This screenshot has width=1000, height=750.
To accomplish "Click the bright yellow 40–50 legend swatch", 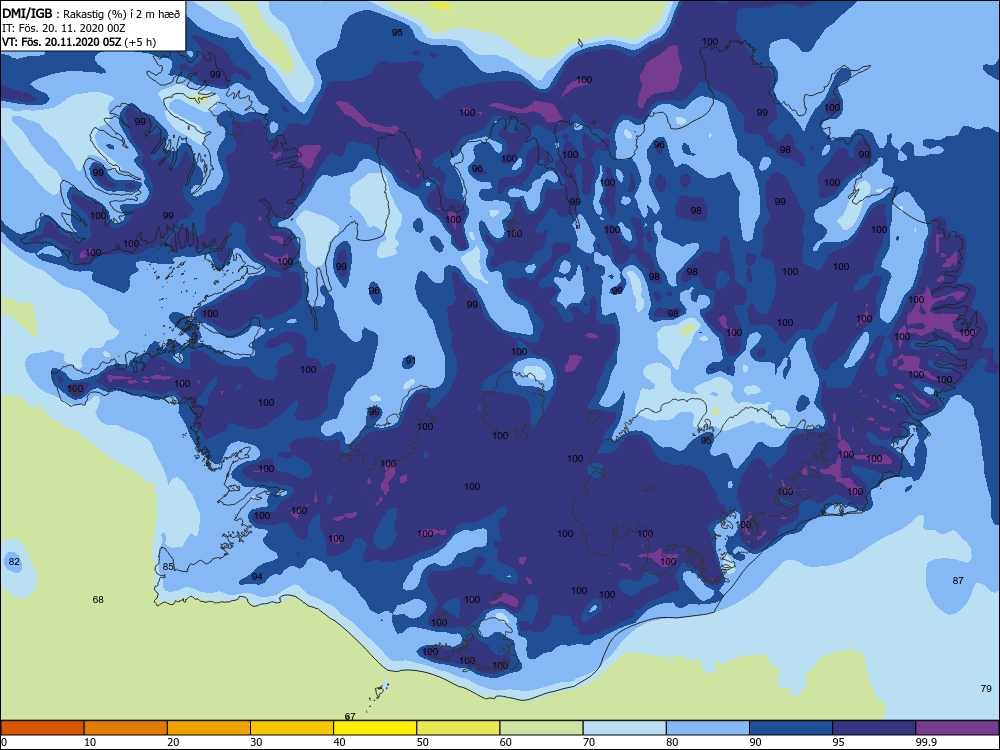I will tap(375, 728).
